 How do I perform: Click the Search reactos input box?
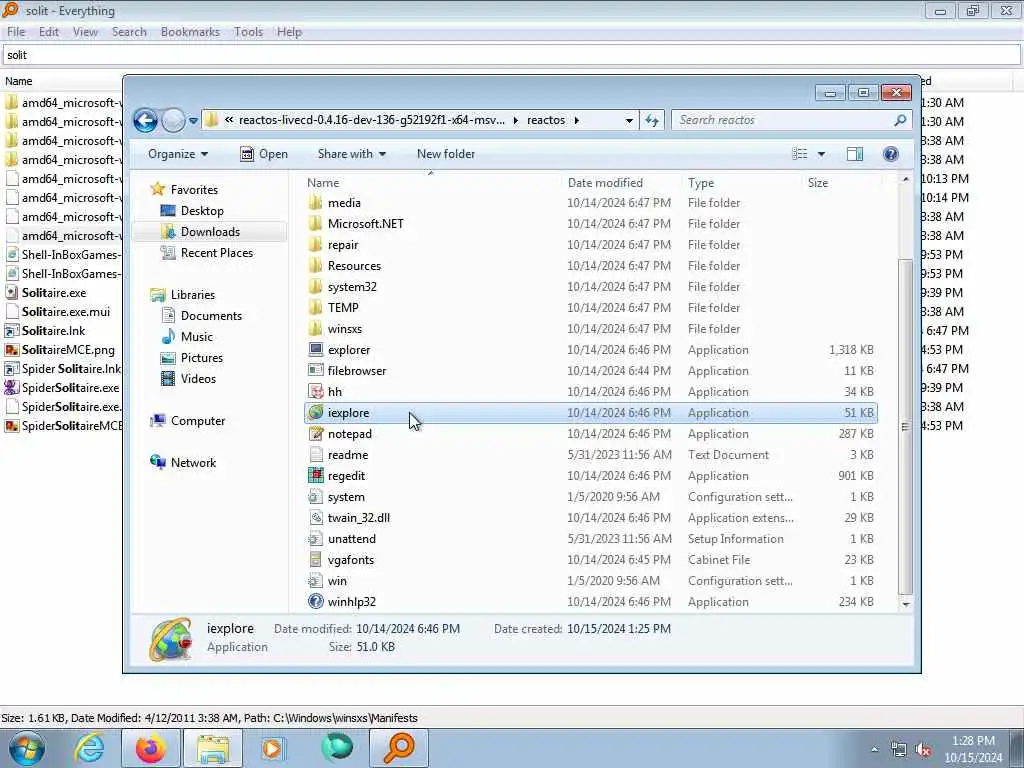(781, 120)
